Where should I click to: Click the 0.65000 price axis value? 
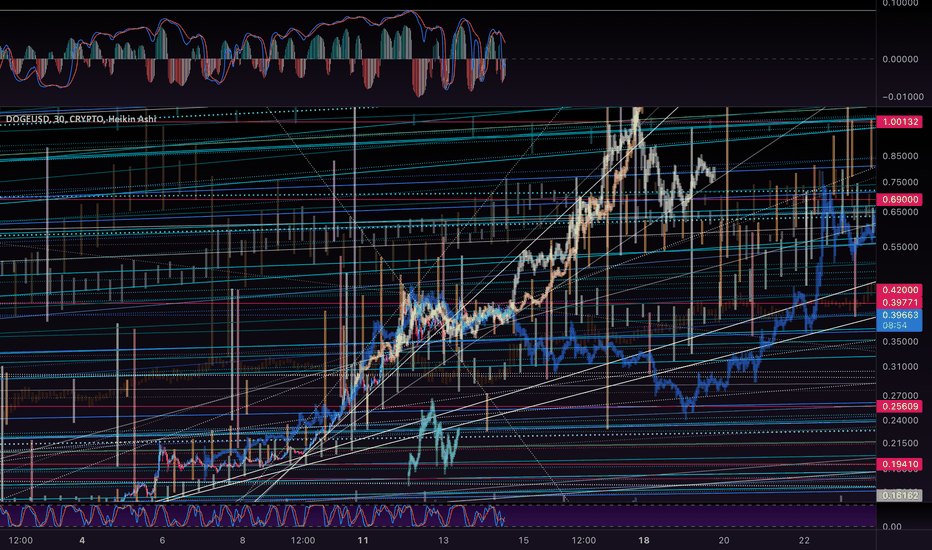click(900, 212)
